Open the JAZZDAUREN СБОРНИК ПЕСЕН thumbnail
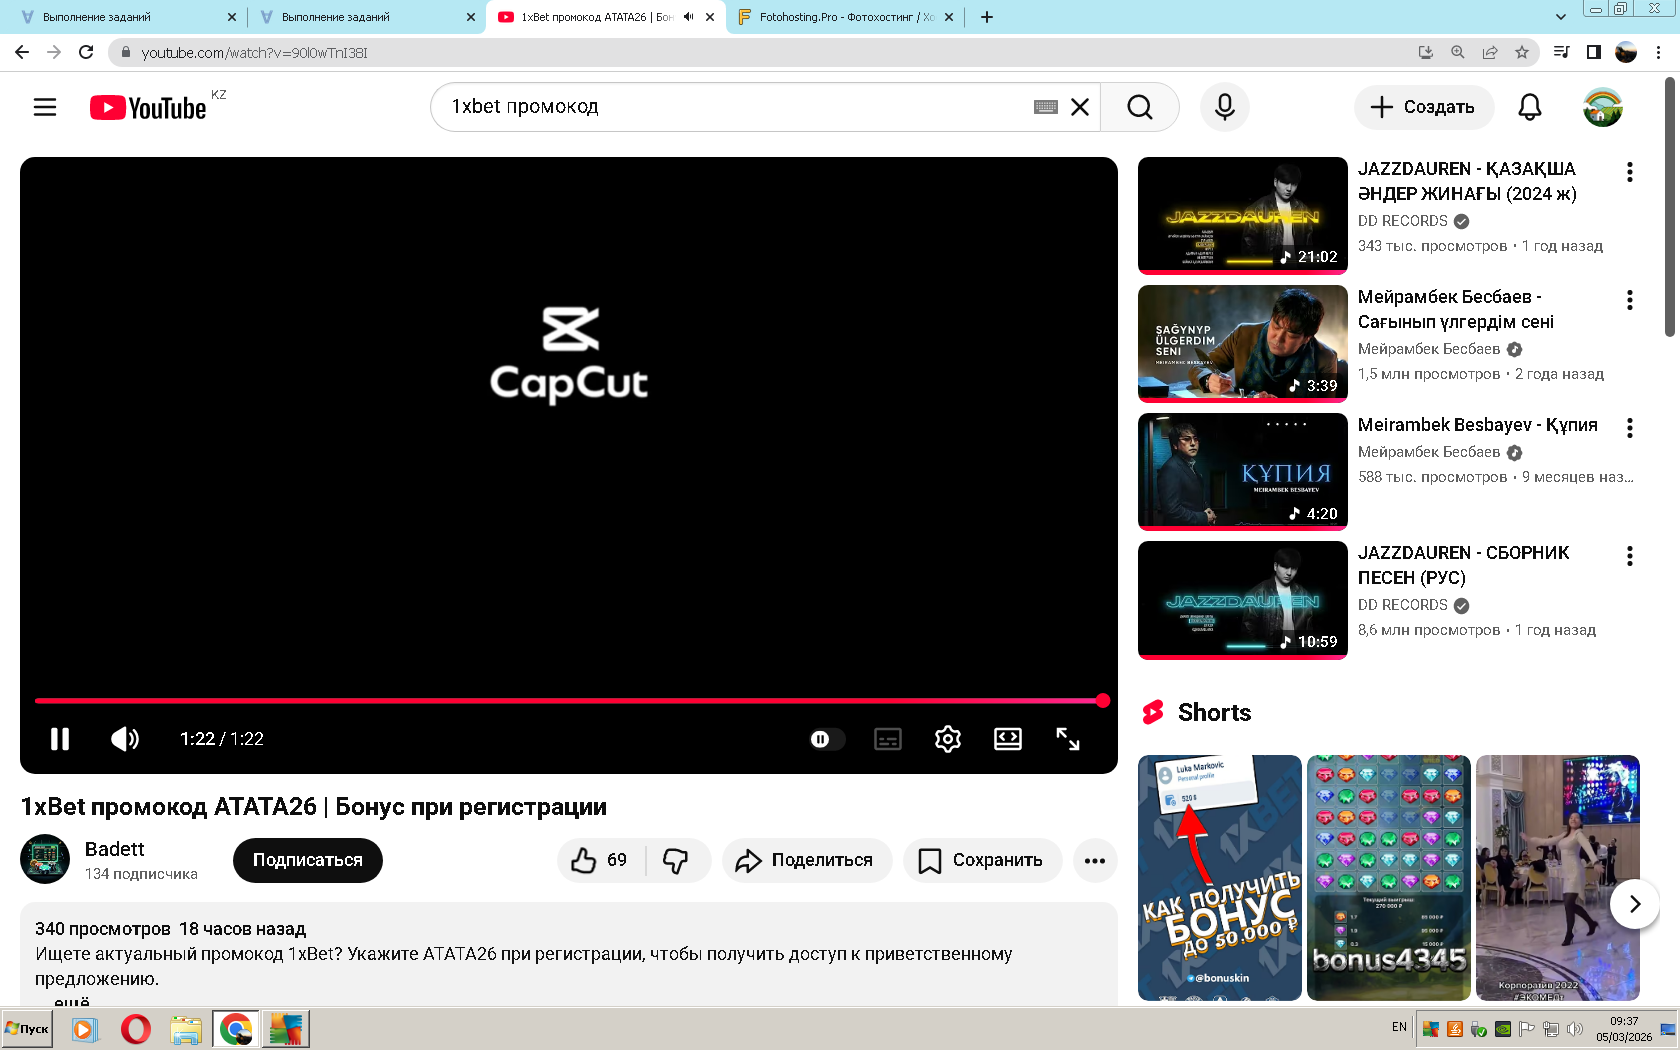This screenshot has height=1050, width=1680. coord(1243,599)
